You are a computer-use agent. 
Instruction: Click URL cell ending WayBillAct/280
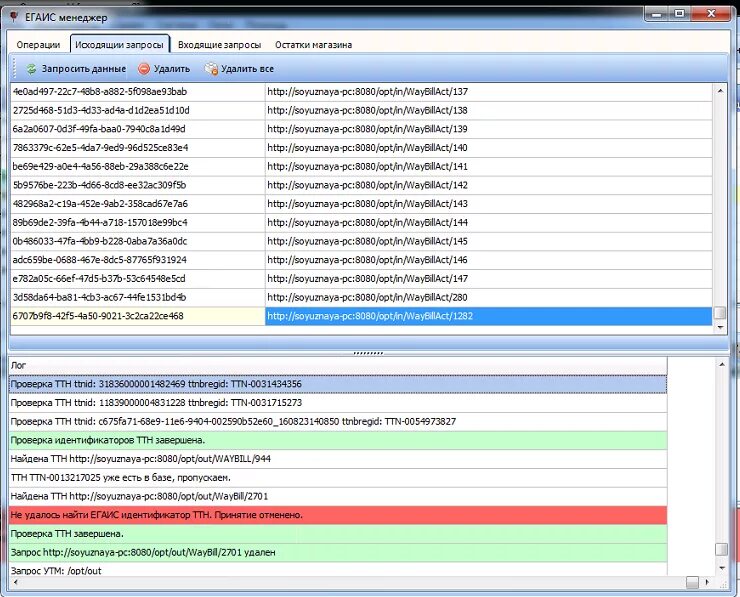[488, 297]
